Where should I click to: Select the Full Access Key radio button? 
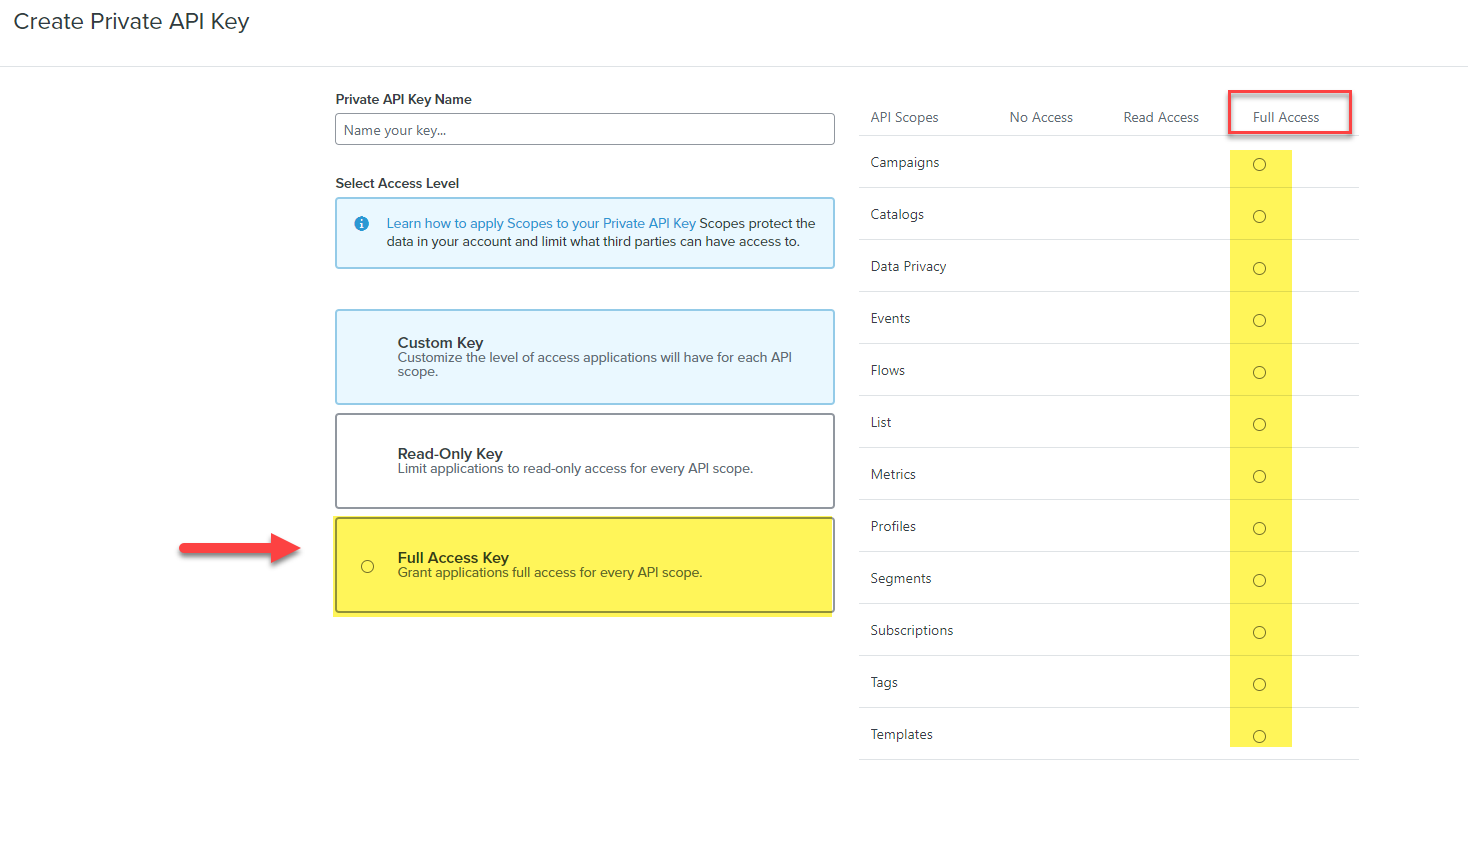pos(368,567)
